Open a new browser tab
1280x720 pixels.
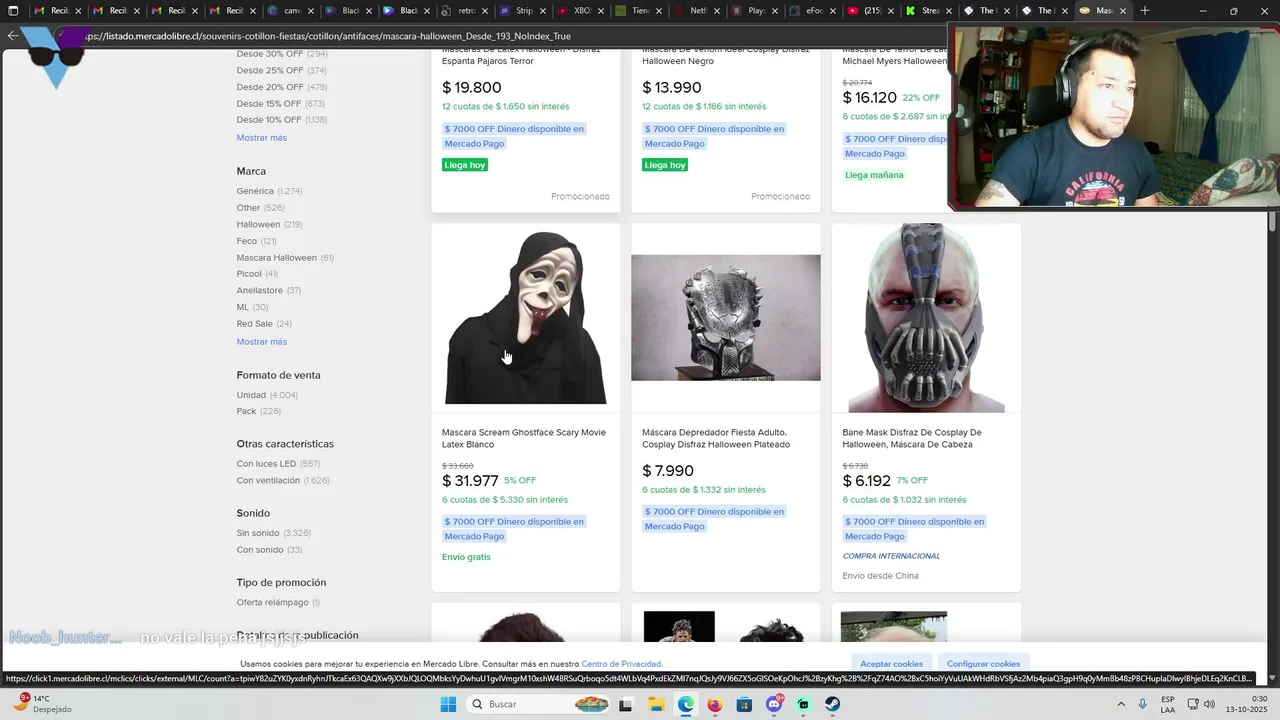[x=1145, y=11]
